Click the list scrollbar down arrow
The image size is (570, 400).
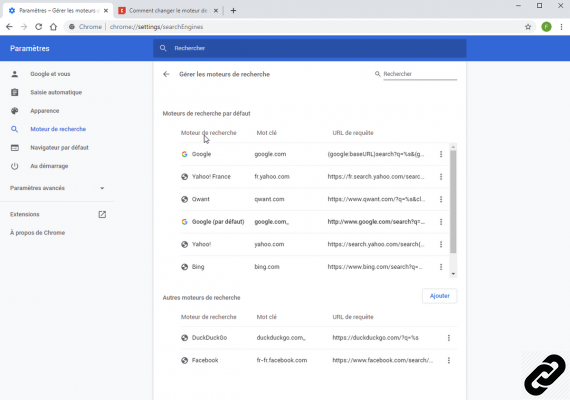453,274
